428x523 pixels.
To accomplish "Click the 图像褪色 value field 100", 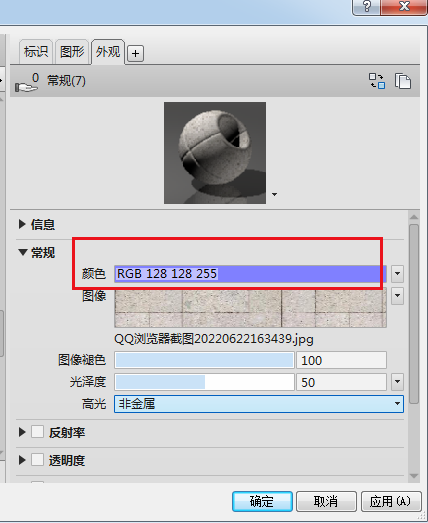I will [342, 360].
